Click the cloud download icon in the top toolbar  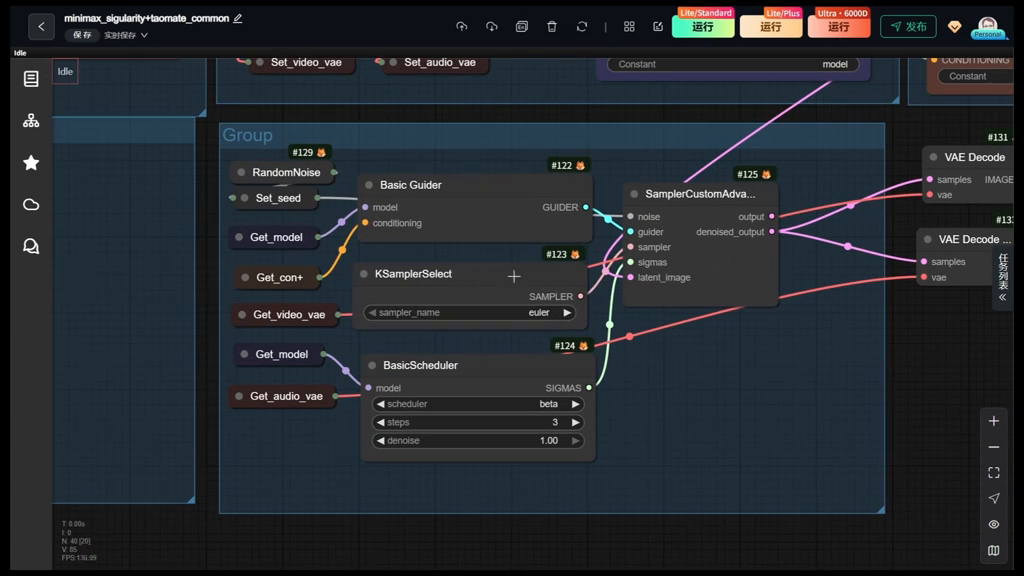point(492,27)
